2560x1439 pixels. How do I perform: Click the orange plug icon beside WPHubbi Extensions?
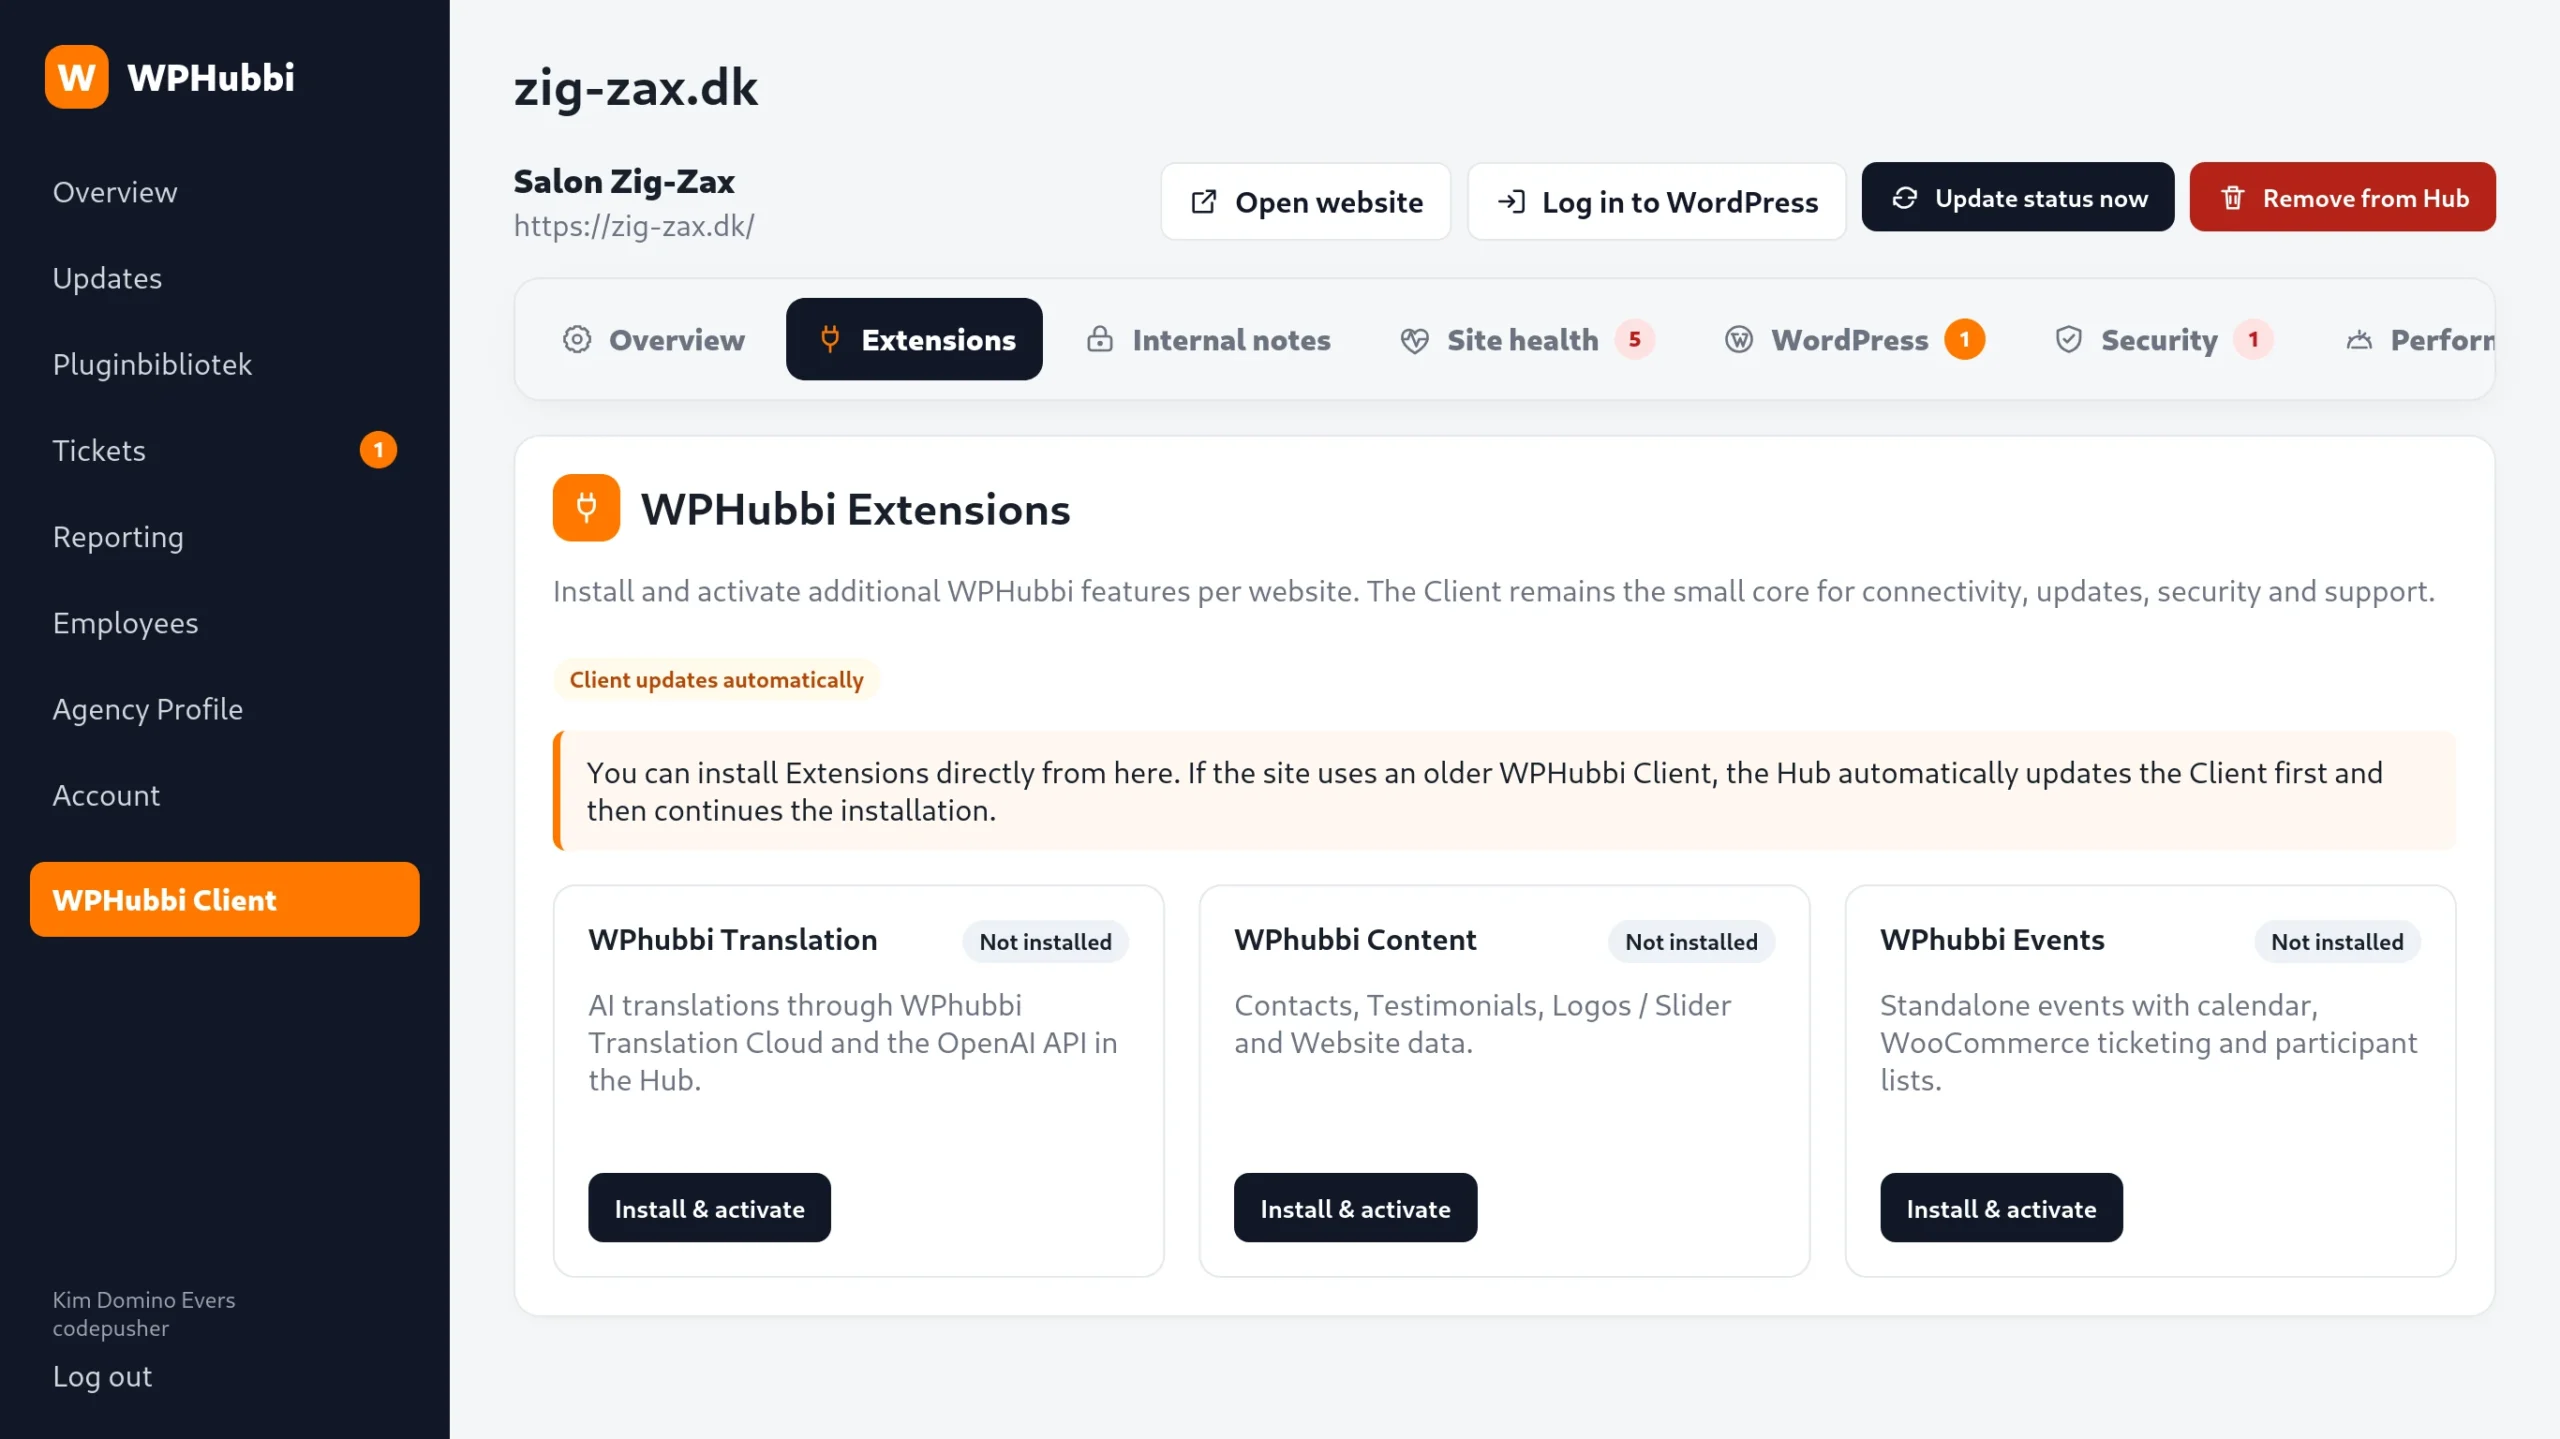pos(586,508)
